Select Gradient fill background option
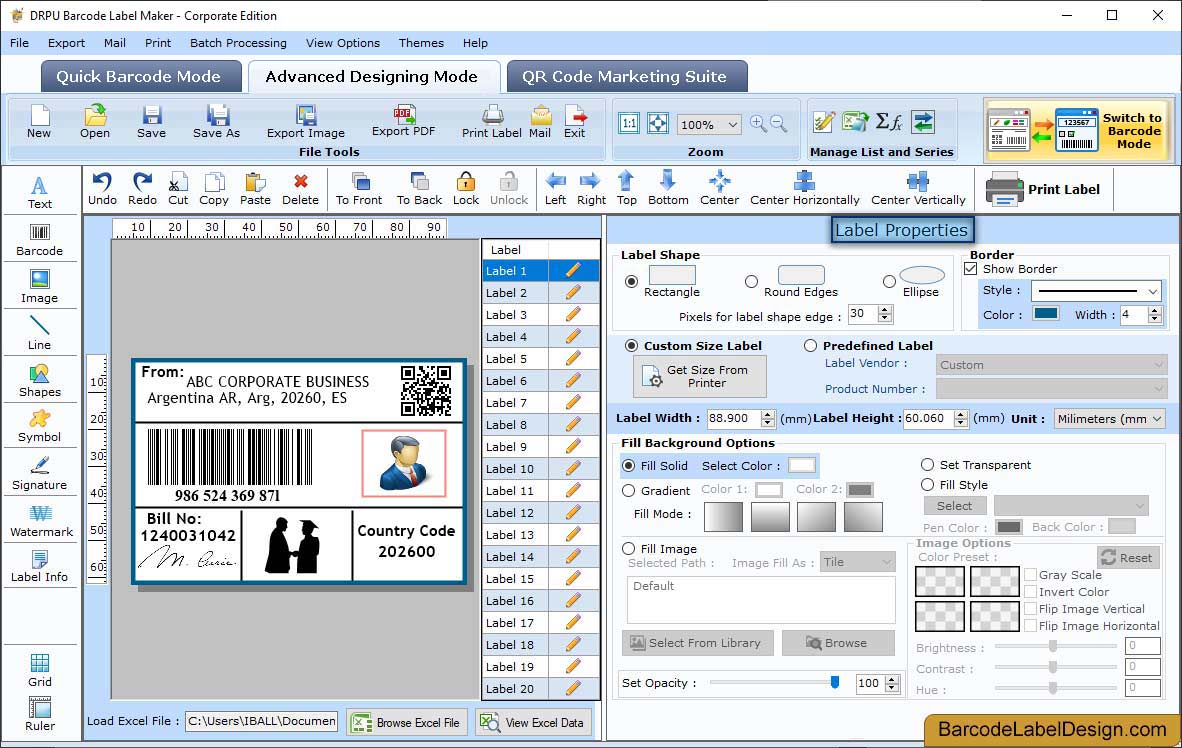The width and height of the screenshot is (1182, 748). [629, 490]
